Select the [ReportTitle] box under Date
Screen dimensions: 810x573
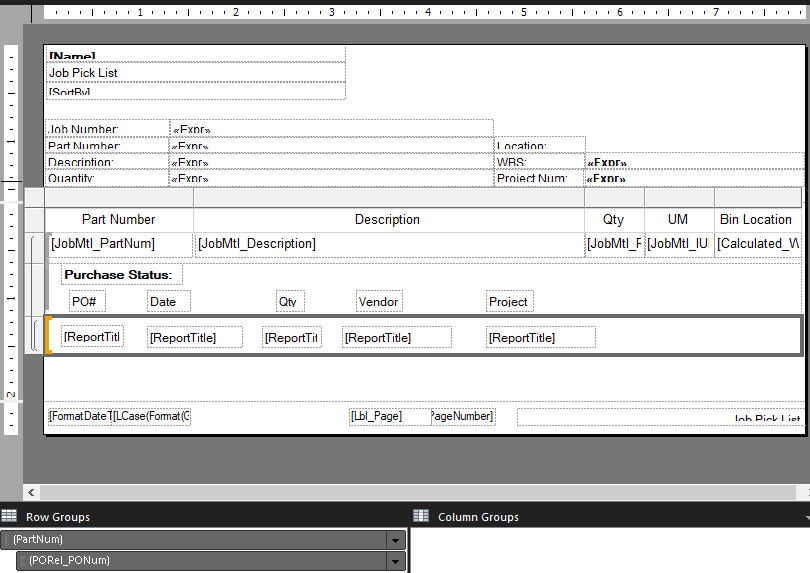[x=194, y=337]
